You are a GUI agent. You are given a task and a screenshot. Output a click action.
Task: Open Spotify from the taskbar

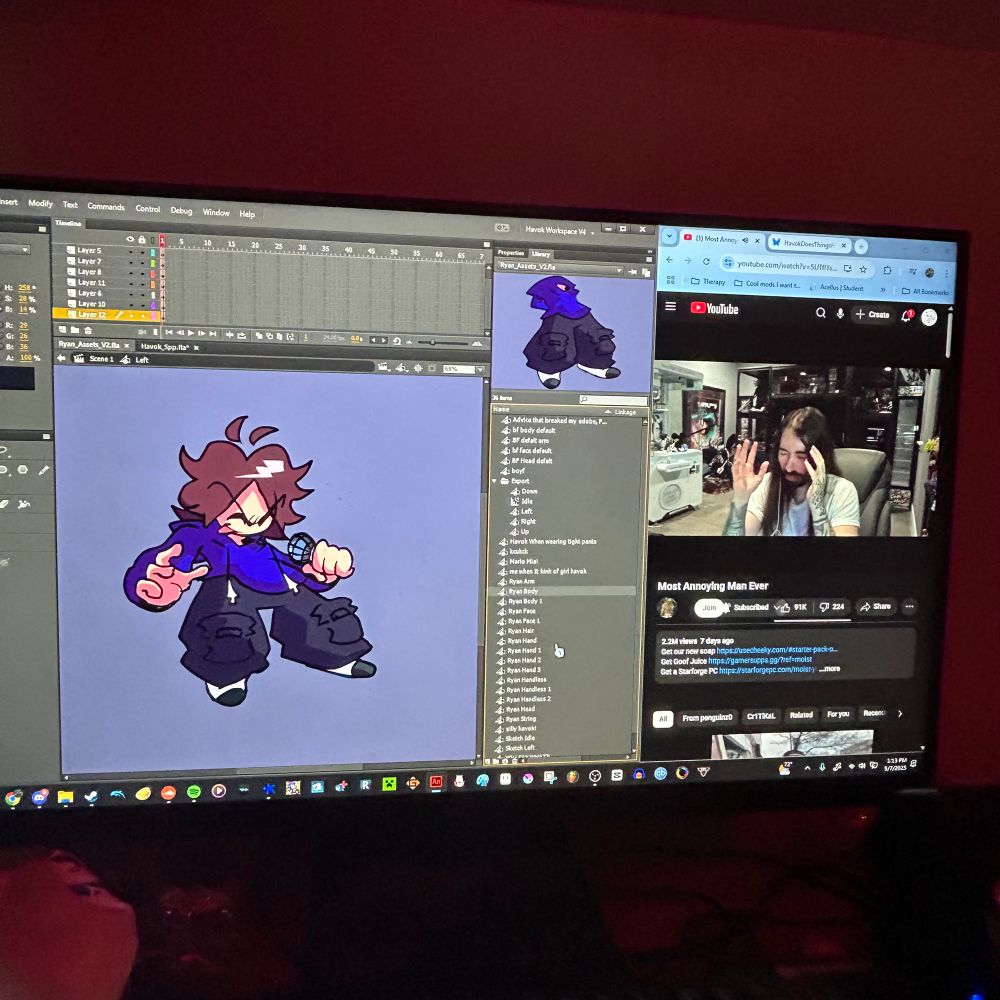[194, 792]
